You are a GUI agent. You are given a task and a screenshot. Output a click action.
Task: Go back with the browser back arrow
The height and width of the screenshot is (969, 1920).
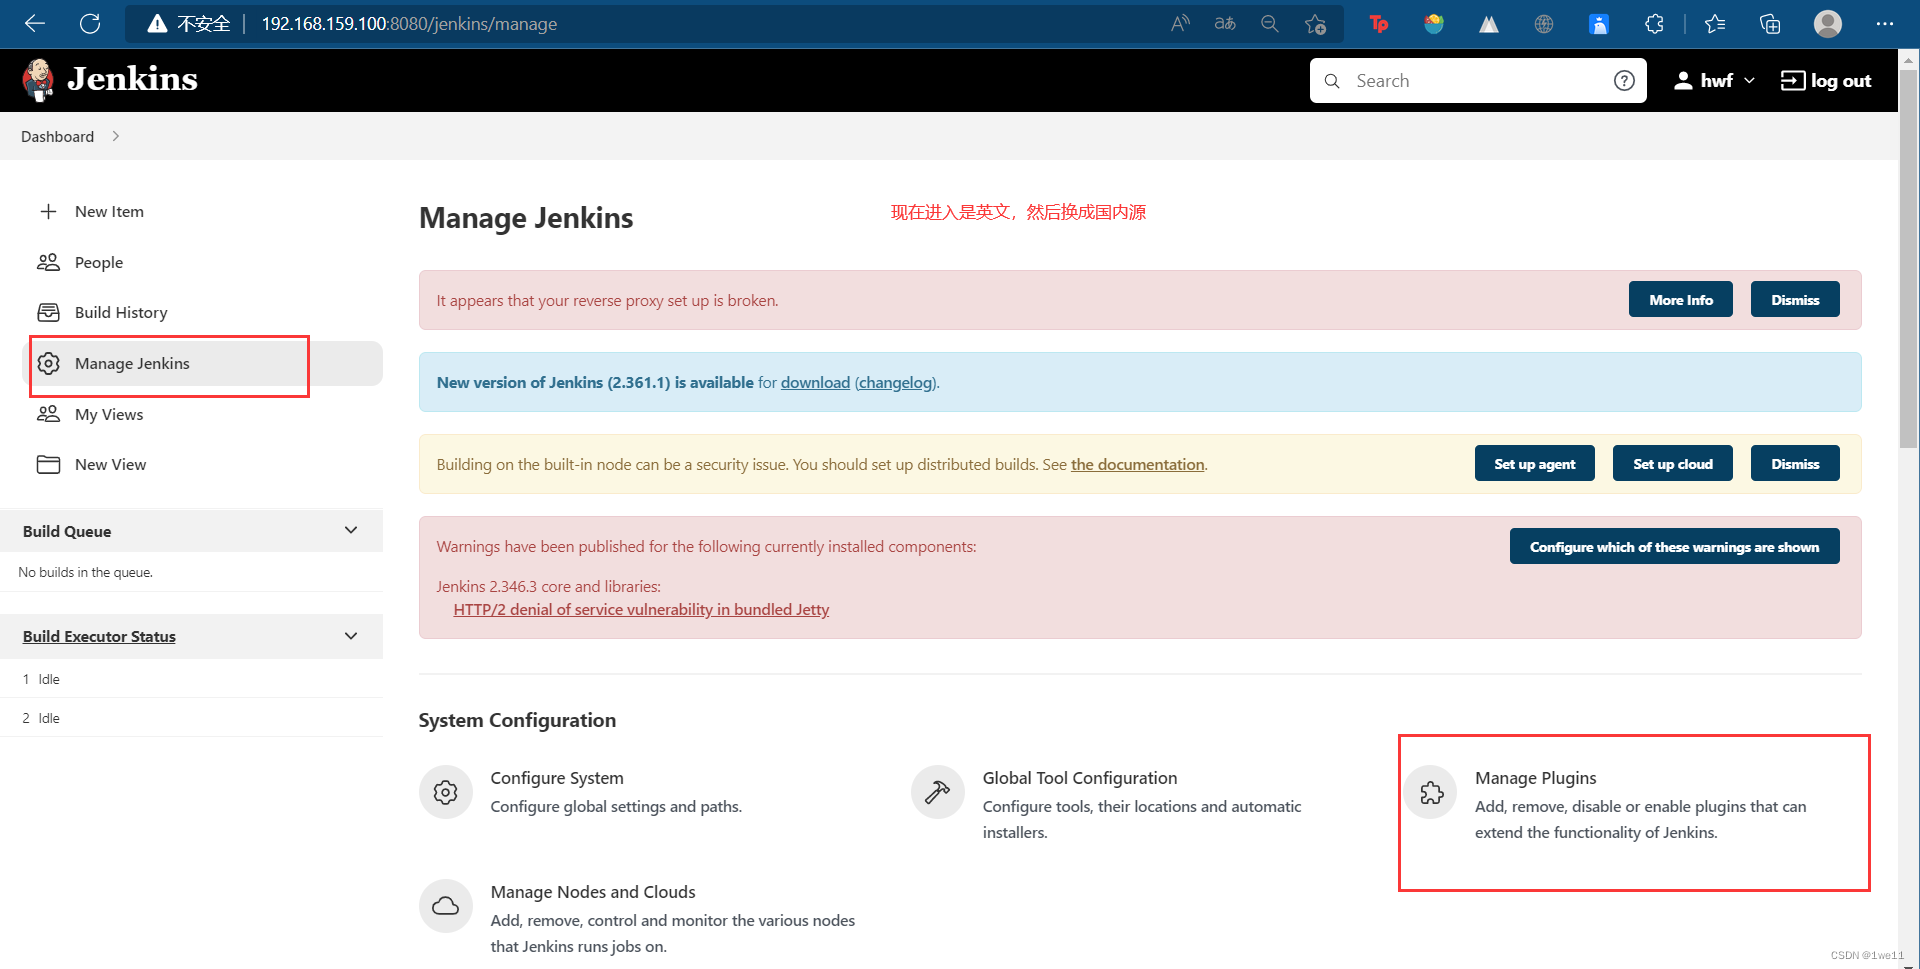pos(35,23)
